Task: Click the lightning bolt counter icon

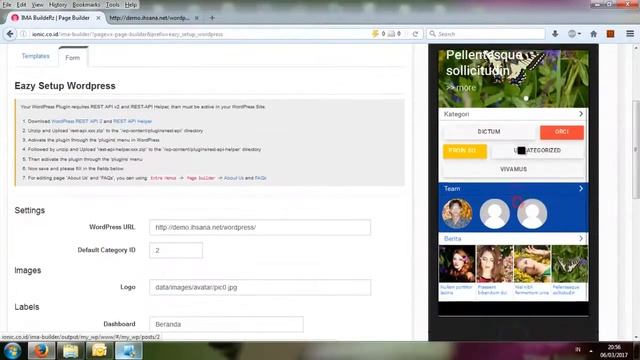Action: point(375,34)
